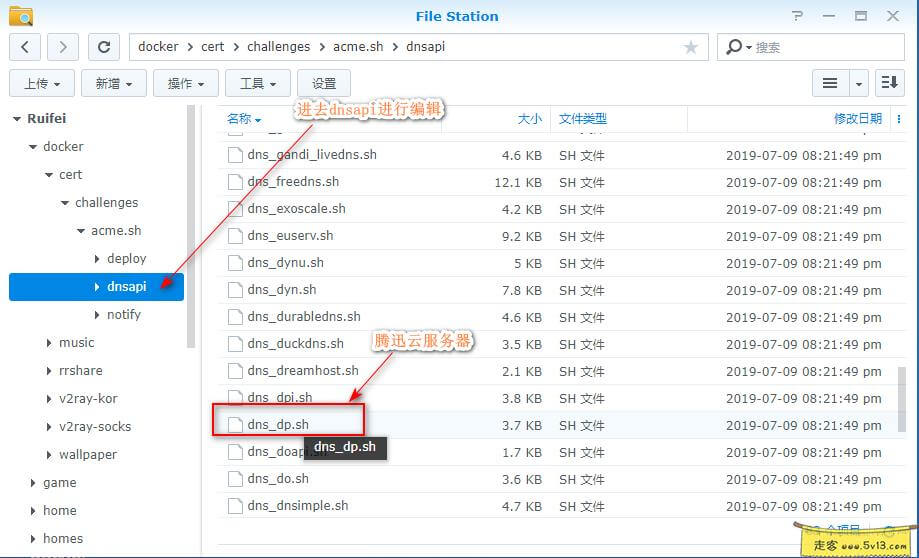Open the 工具 tools menu
This screenshot has height=558, width=919.
[258, 84]
